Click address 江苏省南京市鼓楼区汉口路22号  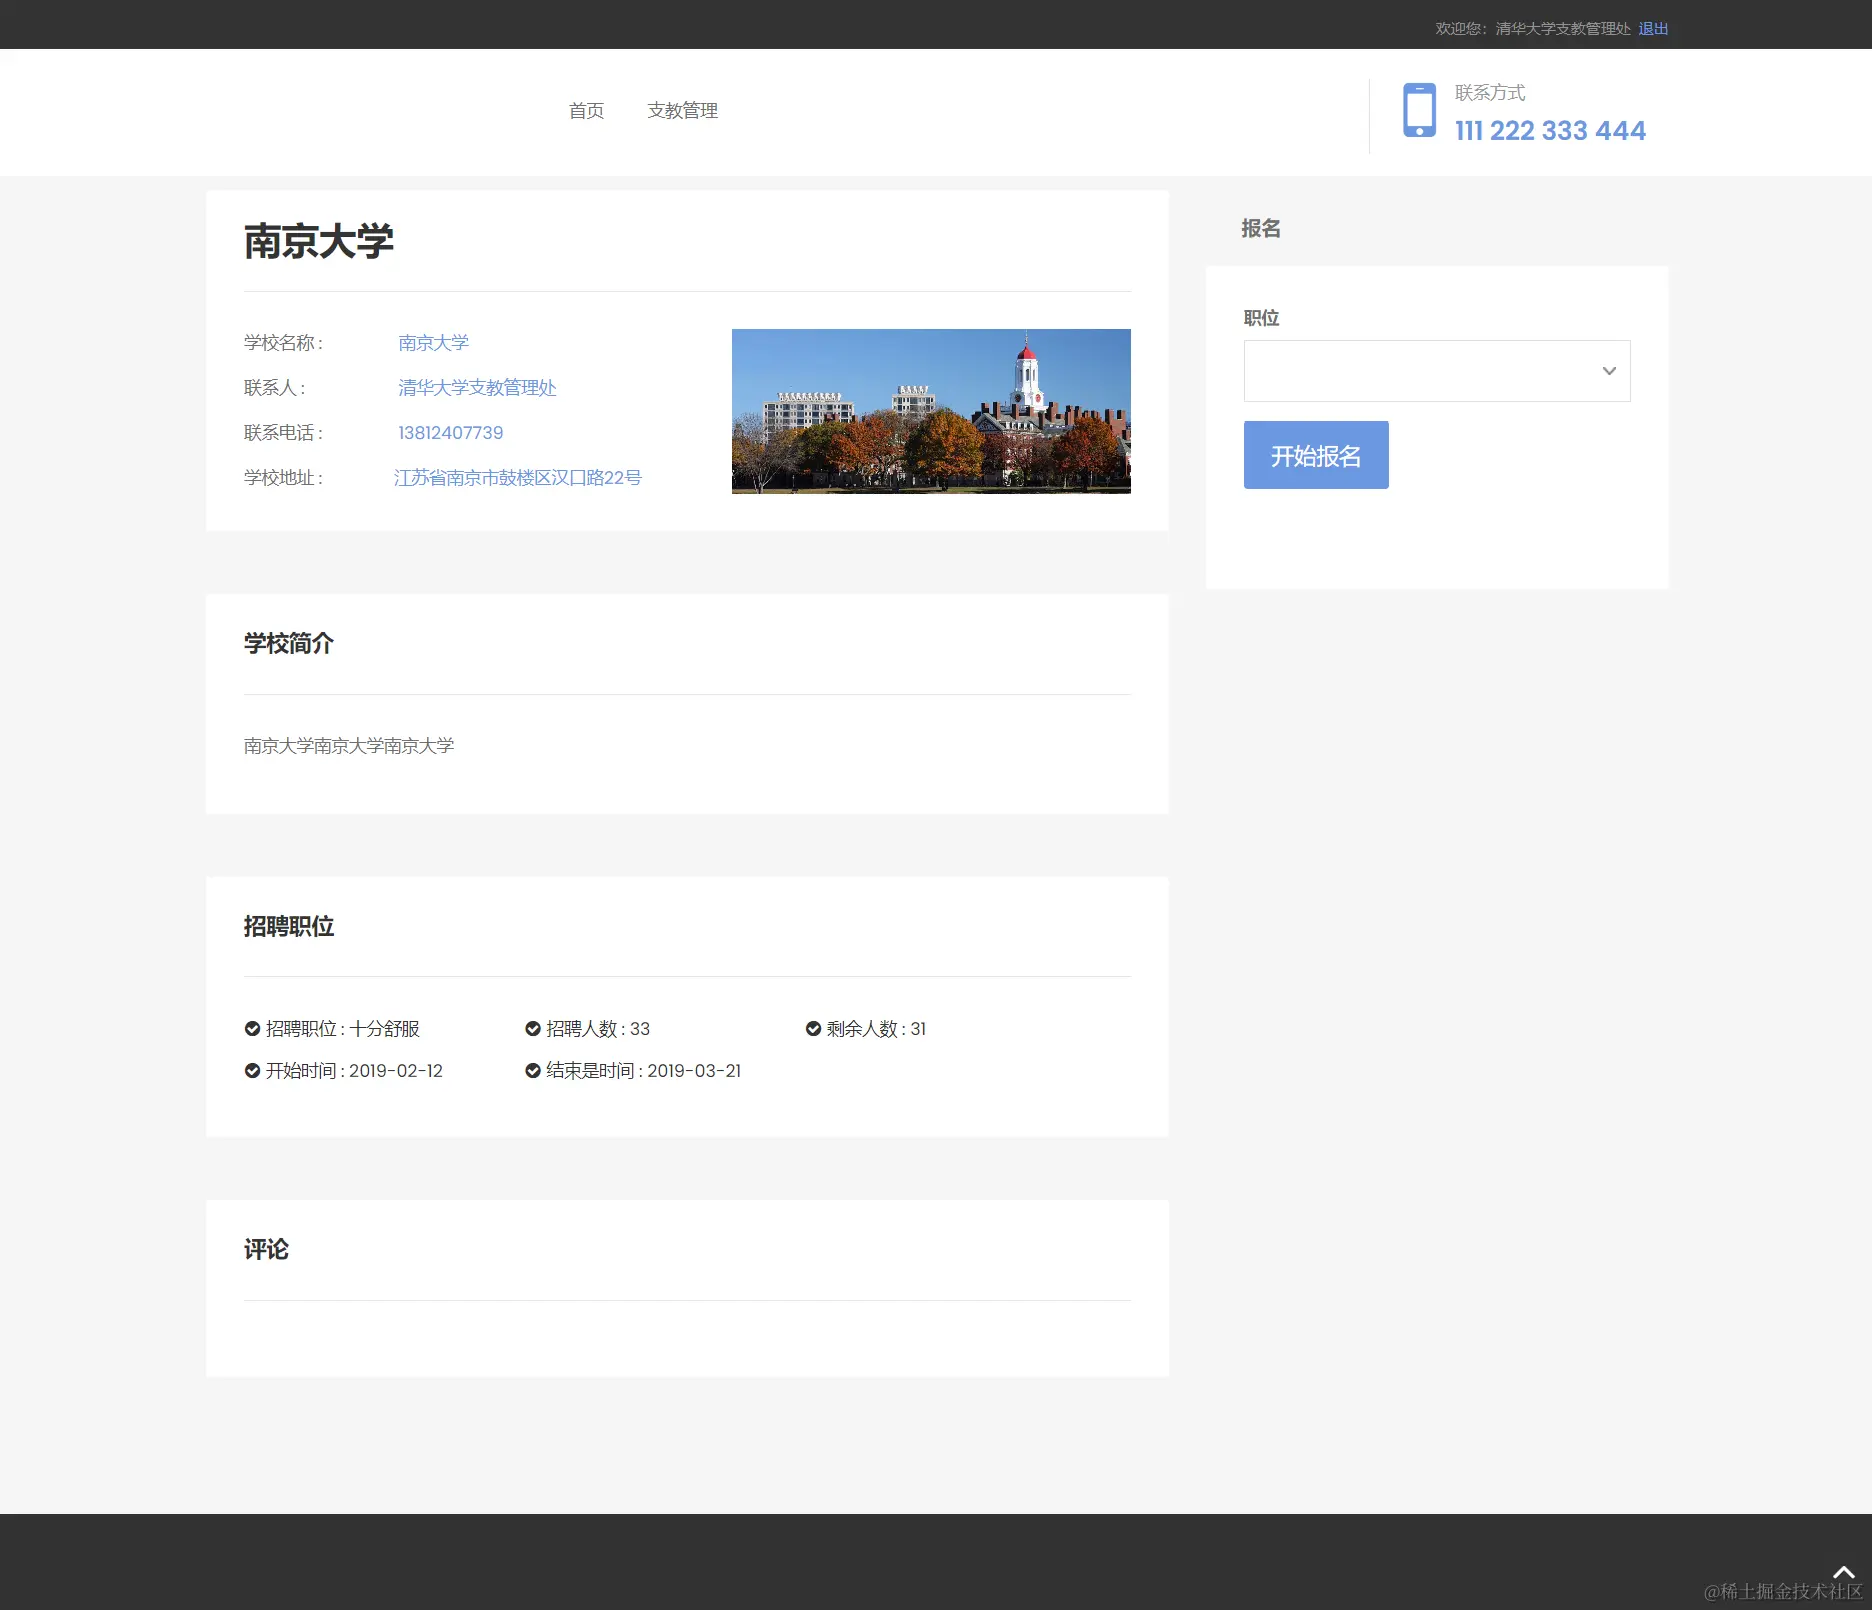[x=517, y=477]
